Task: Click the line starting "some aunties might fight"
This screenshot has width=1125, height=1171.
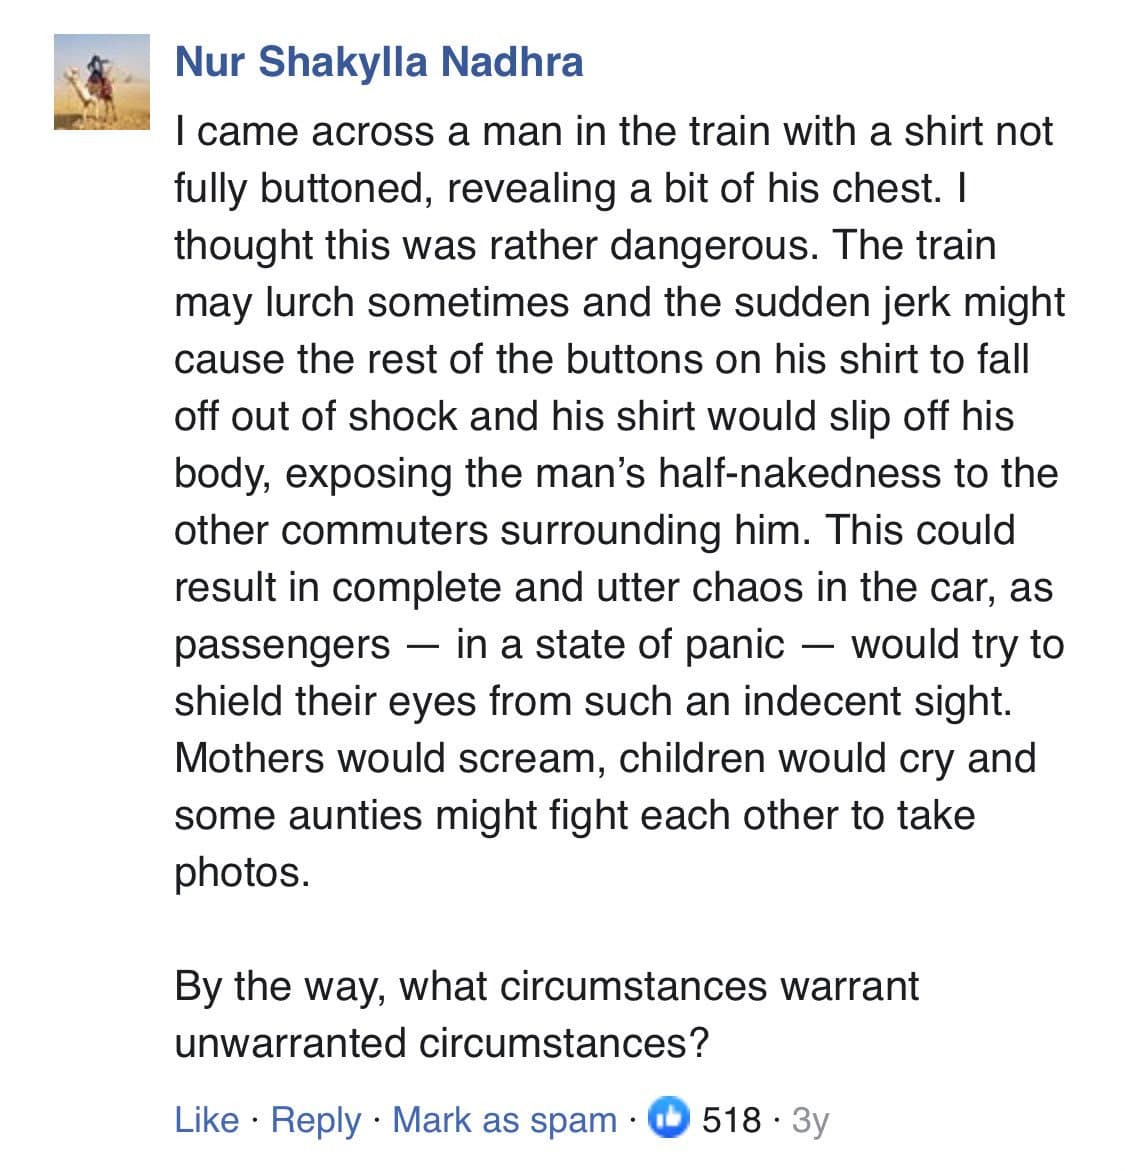Action: (x=574, y=815)
